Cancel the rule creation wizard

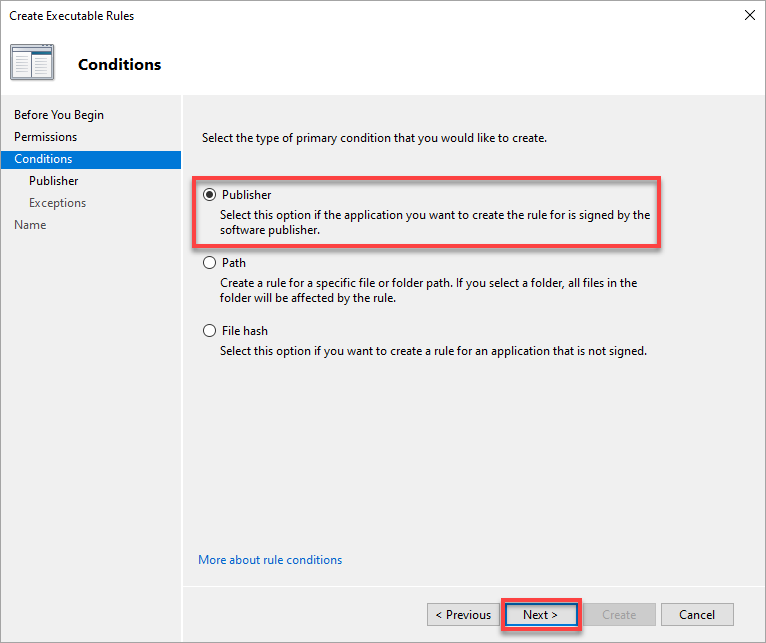coord(697,615)
